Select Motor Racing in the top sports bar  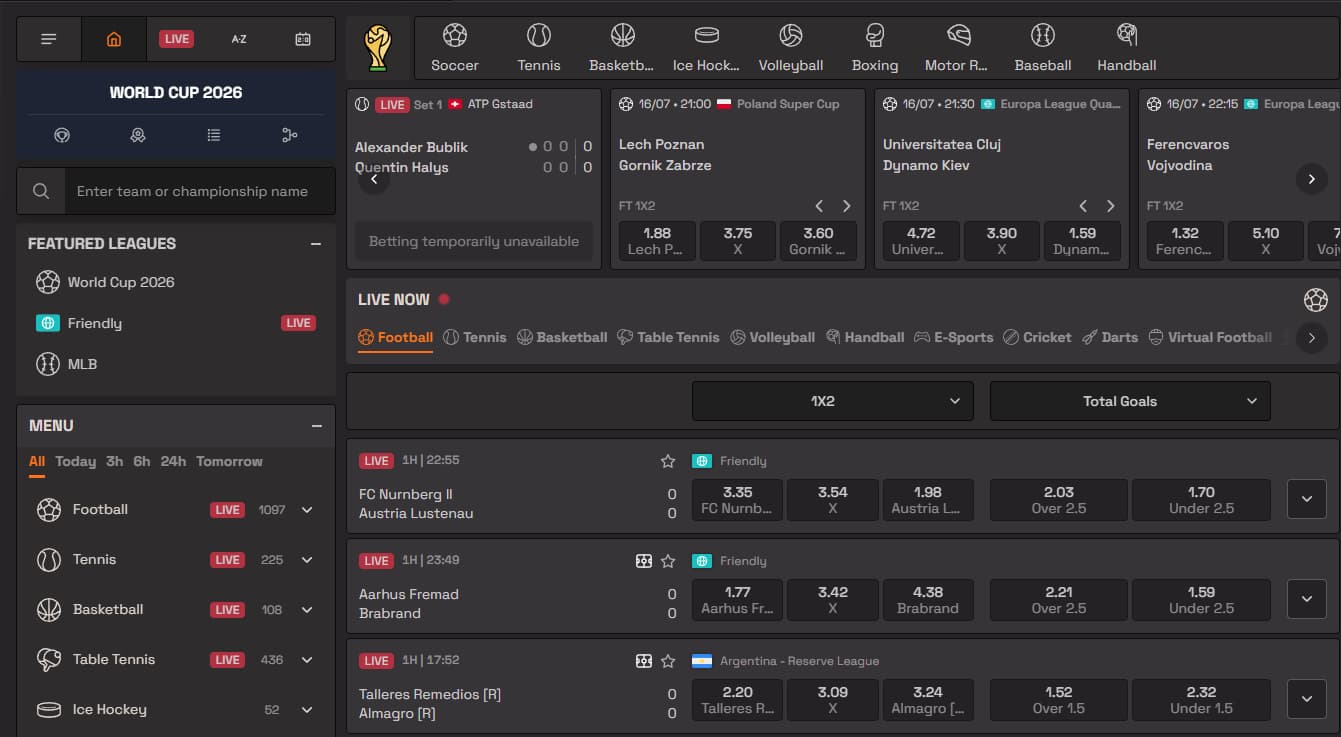click(x=957, y=48)
